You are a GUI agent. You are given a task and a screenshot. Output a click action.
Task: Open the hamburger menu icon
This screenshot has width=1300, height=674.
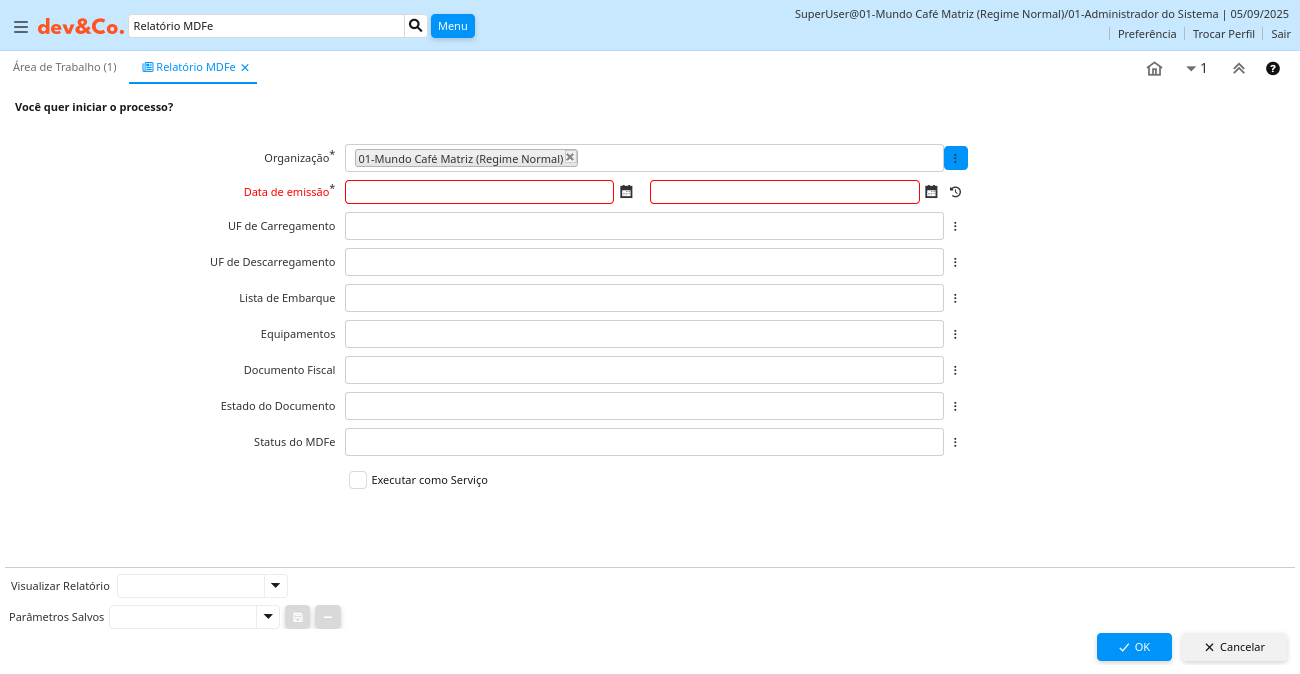pyautogui.click(x=20, y=27)
